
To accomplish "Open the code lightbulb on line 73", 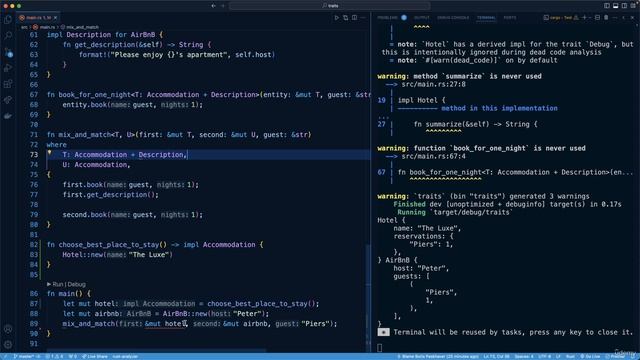I will (x=49, y=153).
